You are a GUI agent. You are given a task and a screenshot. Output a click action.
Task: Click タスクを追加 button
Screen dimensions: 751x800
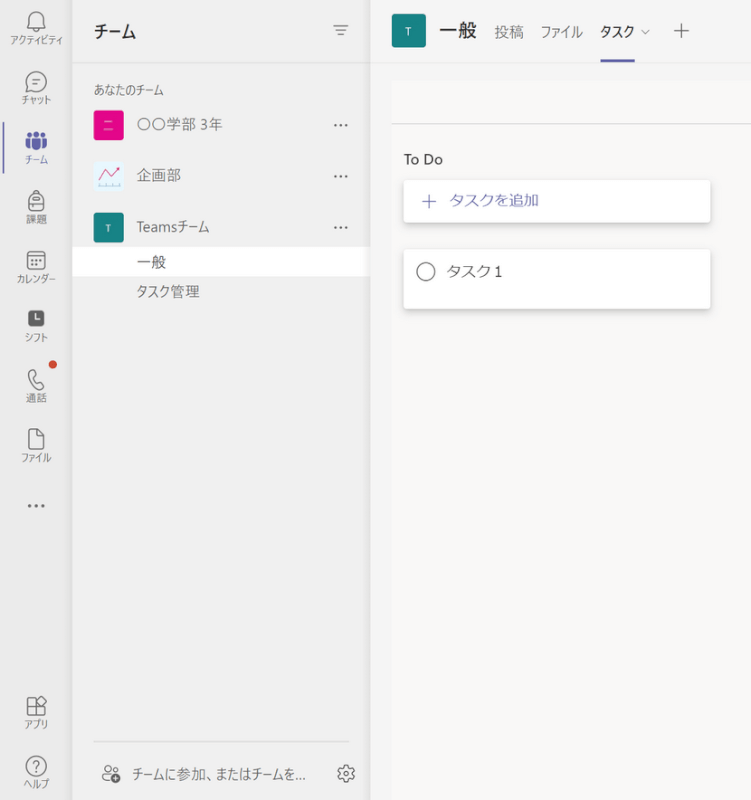(557, 201)
